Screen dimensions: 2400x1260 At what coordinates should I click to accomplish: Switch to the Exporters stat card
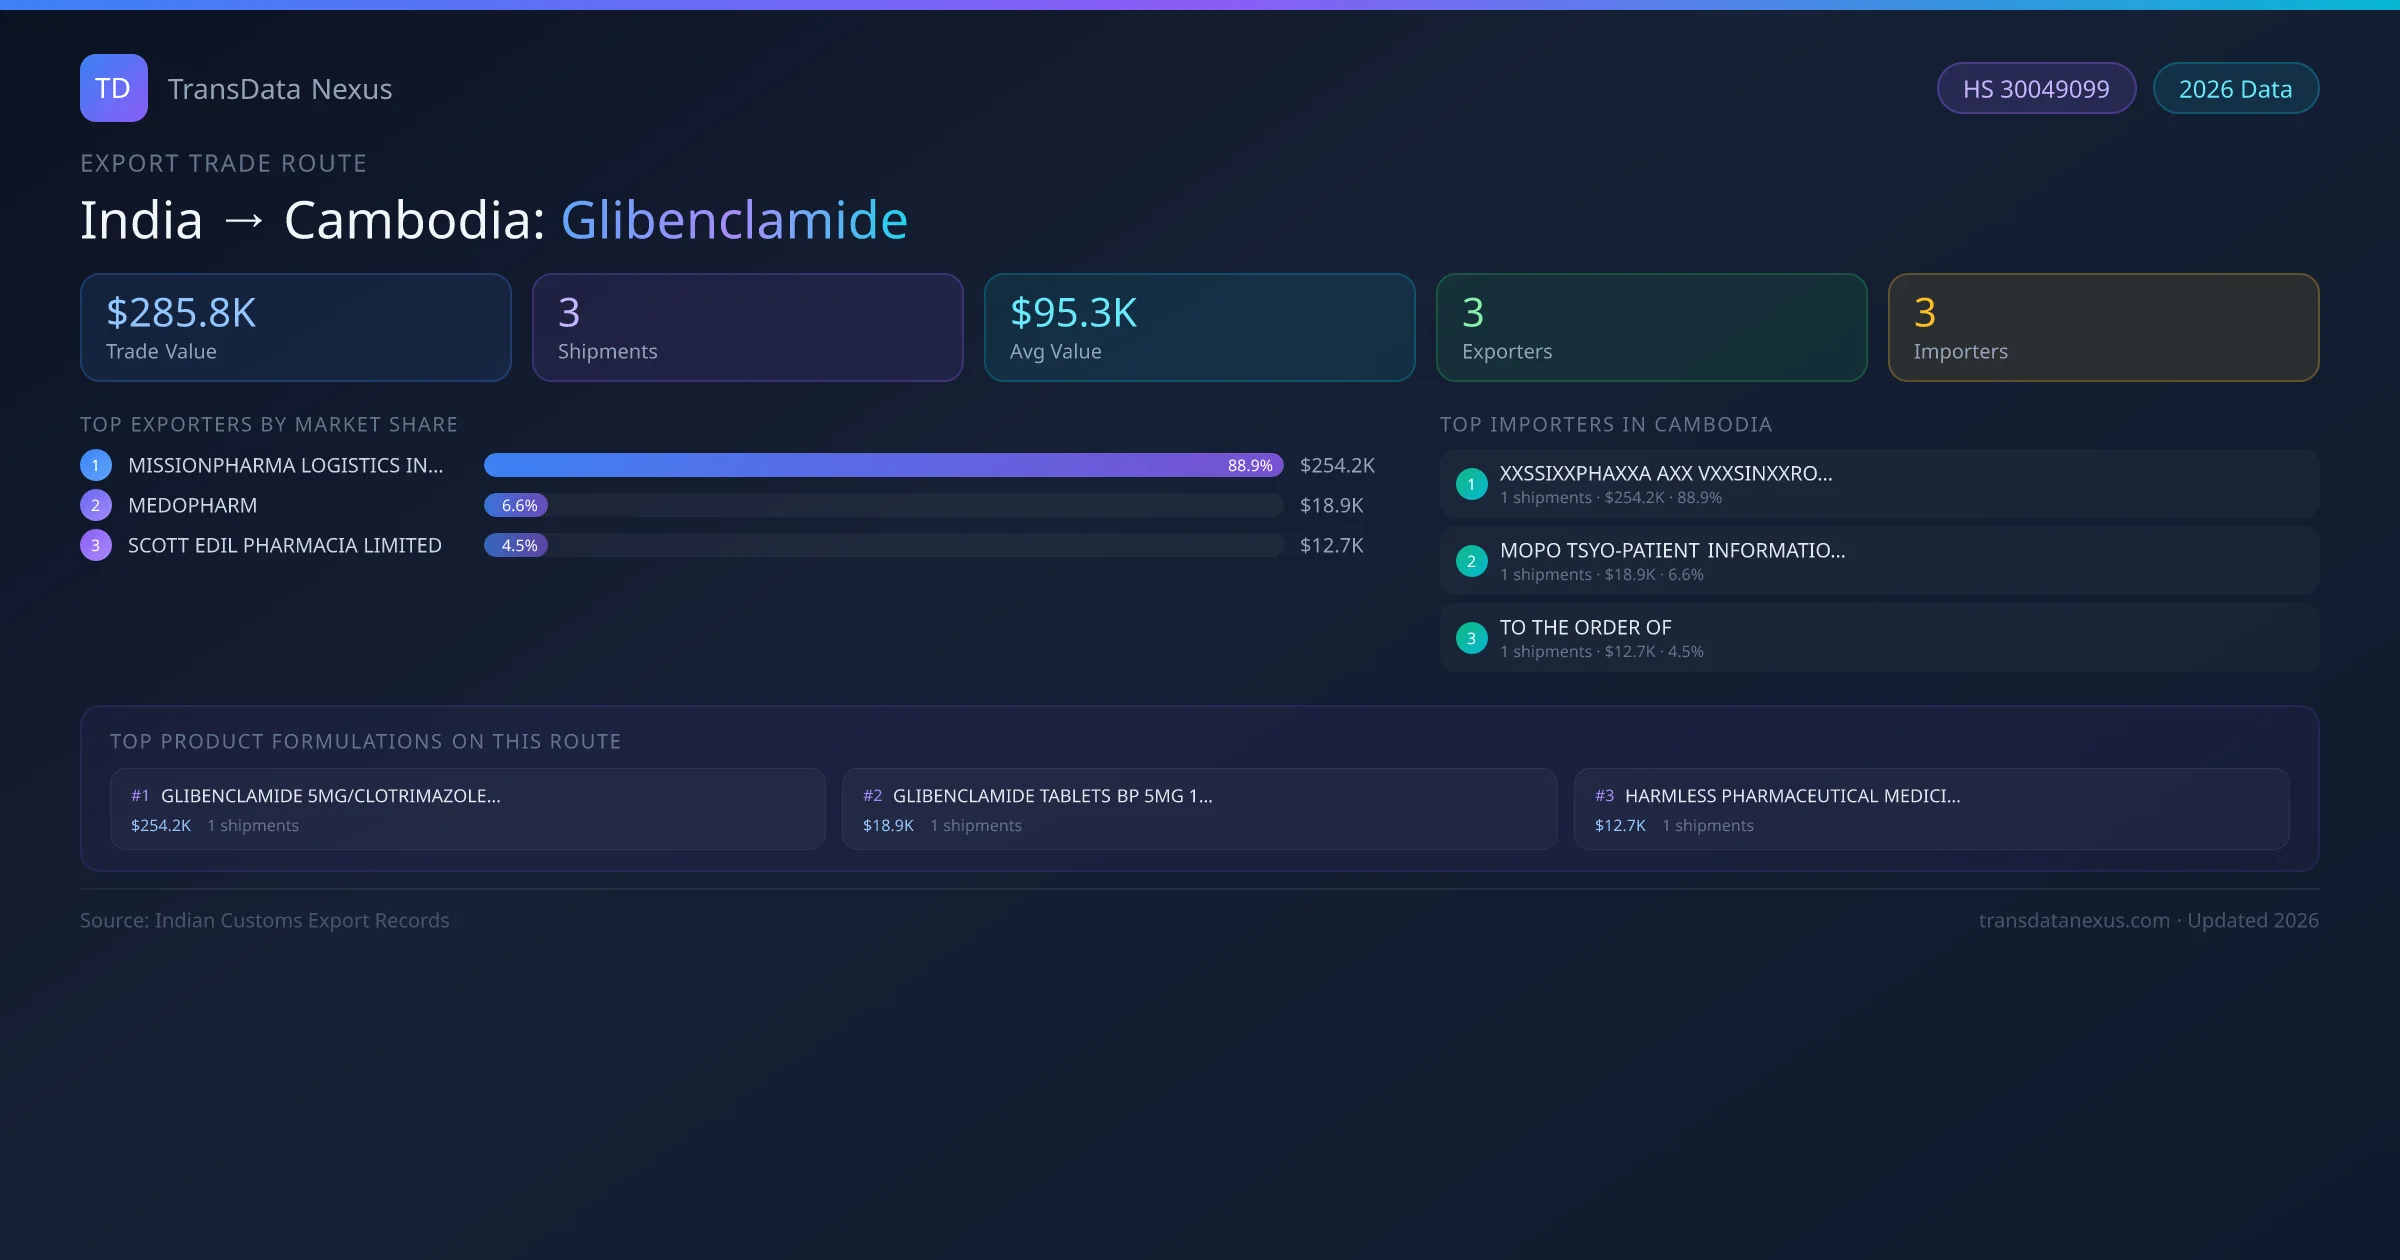(x=1651, y=327)
